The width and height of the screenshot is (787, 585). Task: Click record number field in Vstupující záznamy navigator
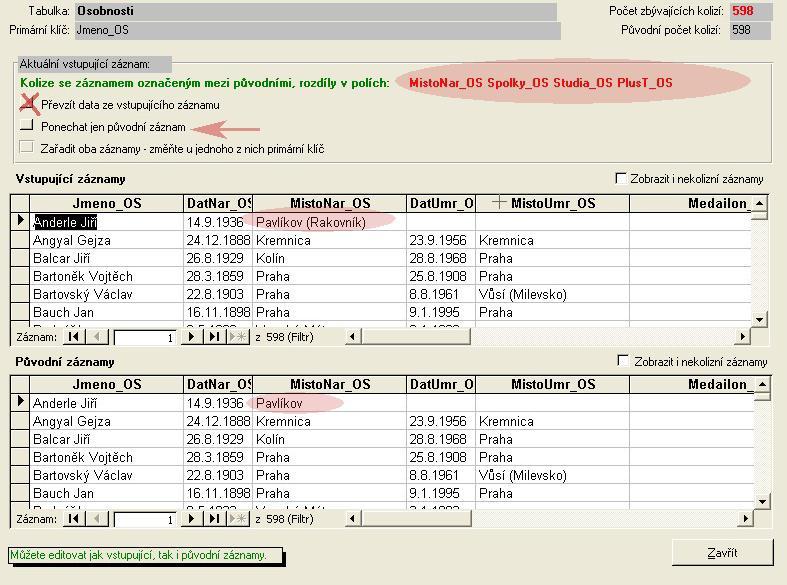(x=145, y=337)
